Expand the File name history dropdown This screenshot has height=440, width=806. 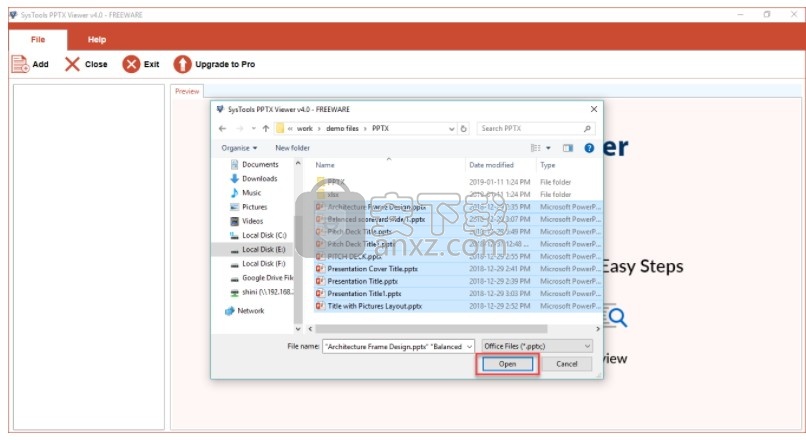click(469, 346)
